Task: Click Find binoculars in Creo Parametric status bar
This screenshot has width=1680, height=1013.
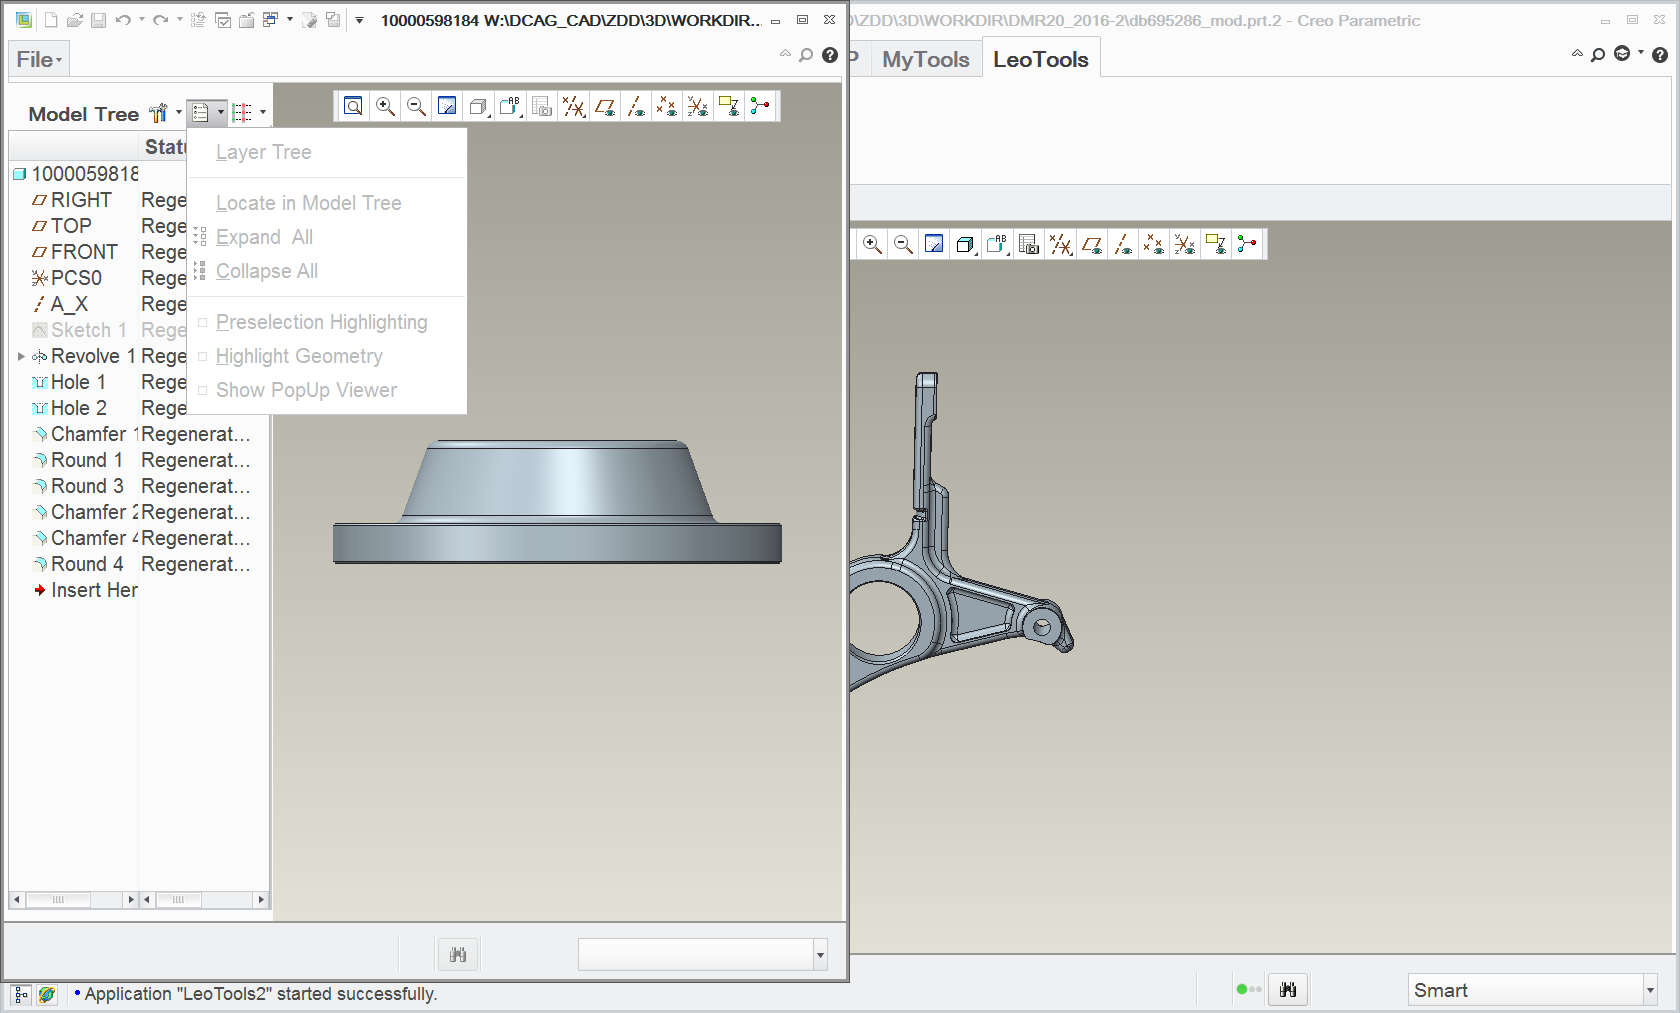Action: [x=1288, y=990]
